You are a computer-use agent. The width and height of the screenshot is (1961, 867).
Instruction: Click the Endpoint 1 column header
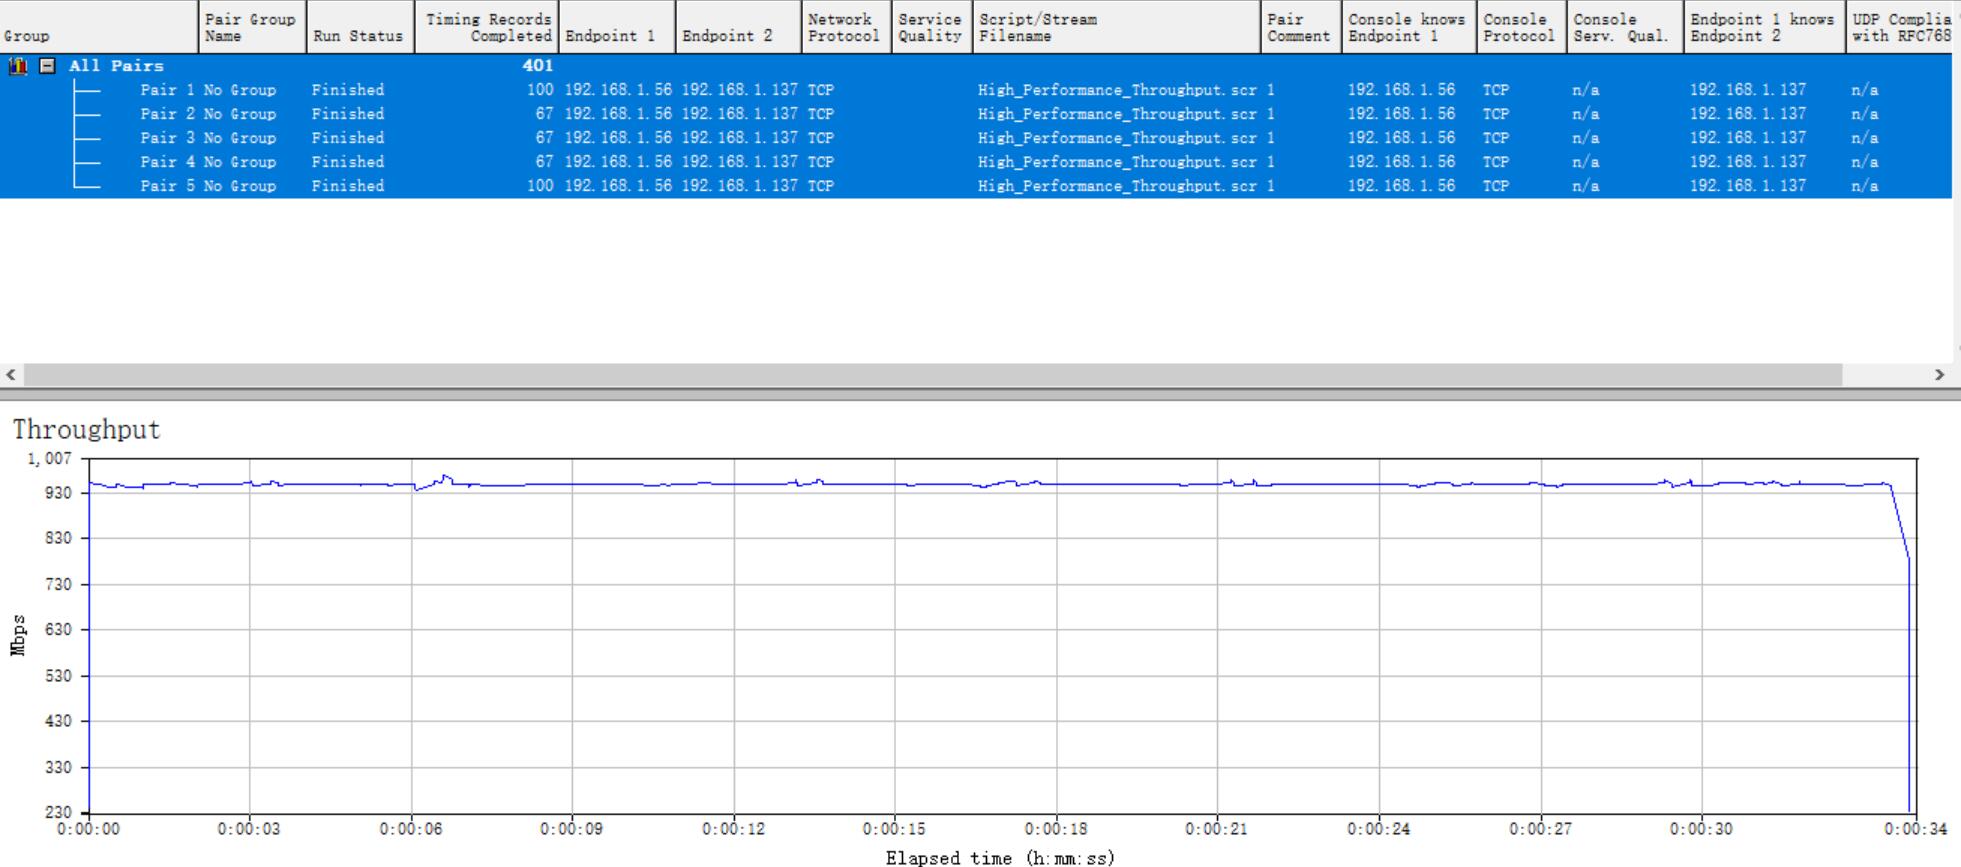click(616, 28)
